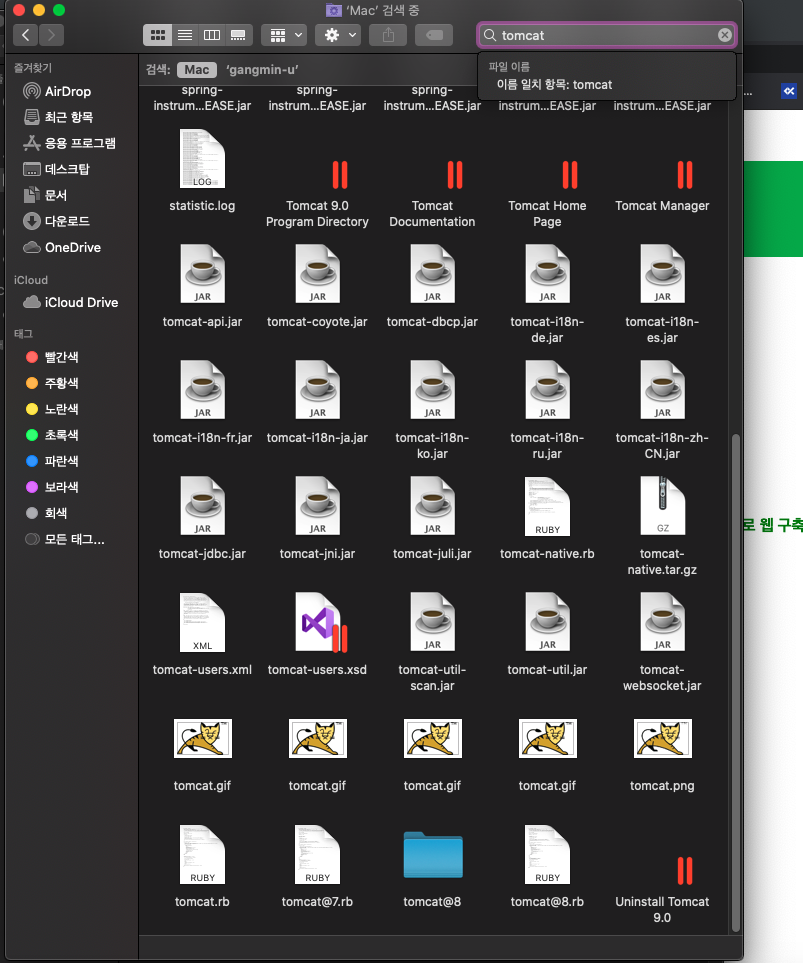Switch to gallery view
803x963 pixels.
pos(238,35)
